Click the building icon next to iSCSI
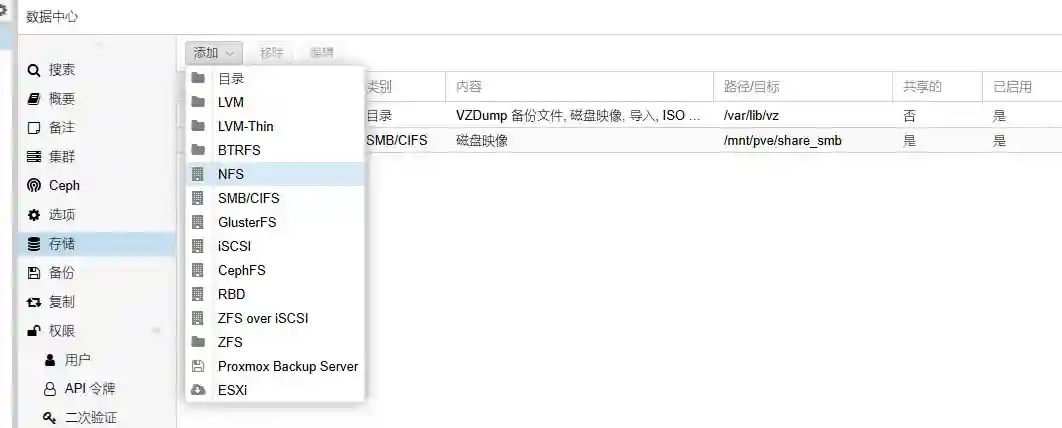The height and width of the screenshot is (428, 1062). point(198,247)
